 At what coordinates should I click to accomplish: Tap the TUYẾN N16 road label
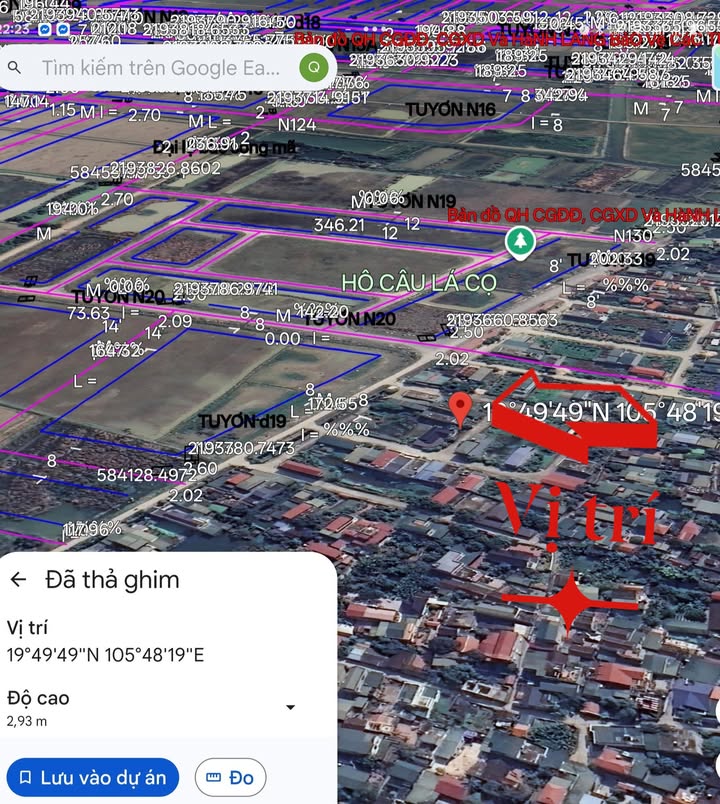coord(450,109)
